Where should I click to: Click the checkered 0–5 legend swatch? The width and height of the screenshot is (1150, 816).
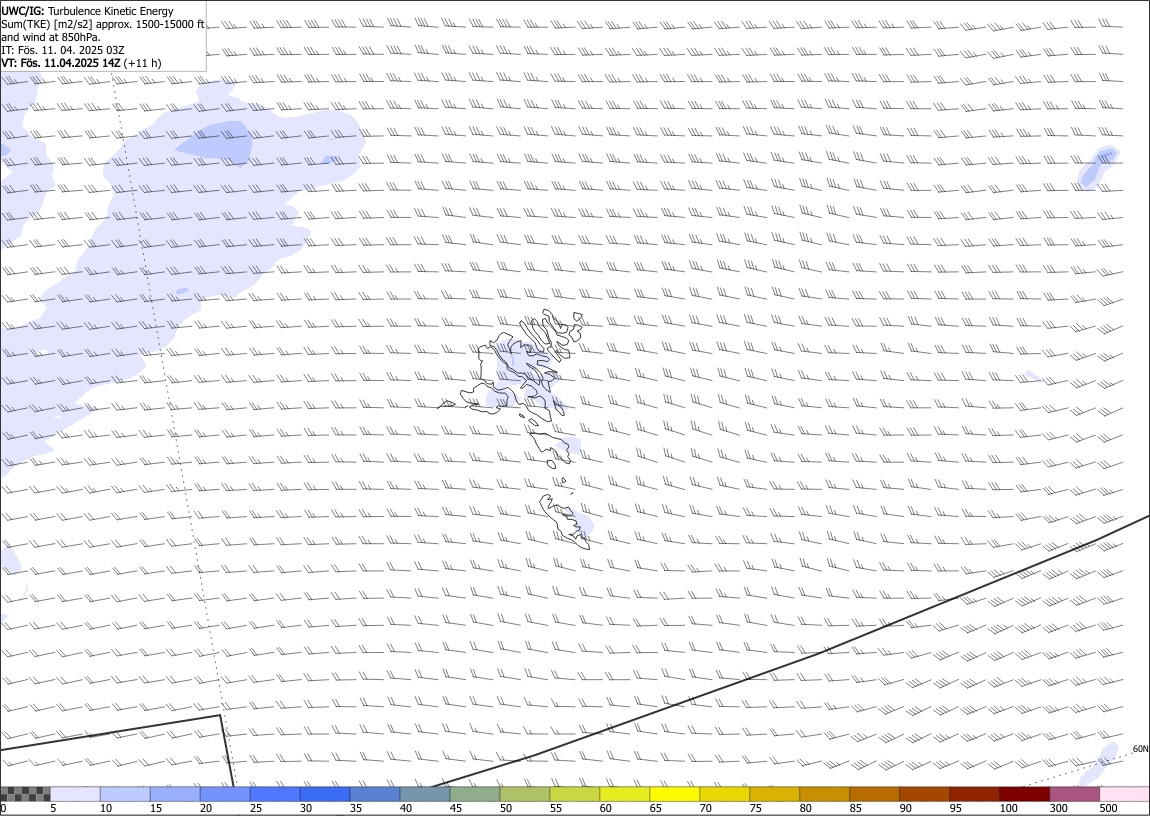coord(26,794)
